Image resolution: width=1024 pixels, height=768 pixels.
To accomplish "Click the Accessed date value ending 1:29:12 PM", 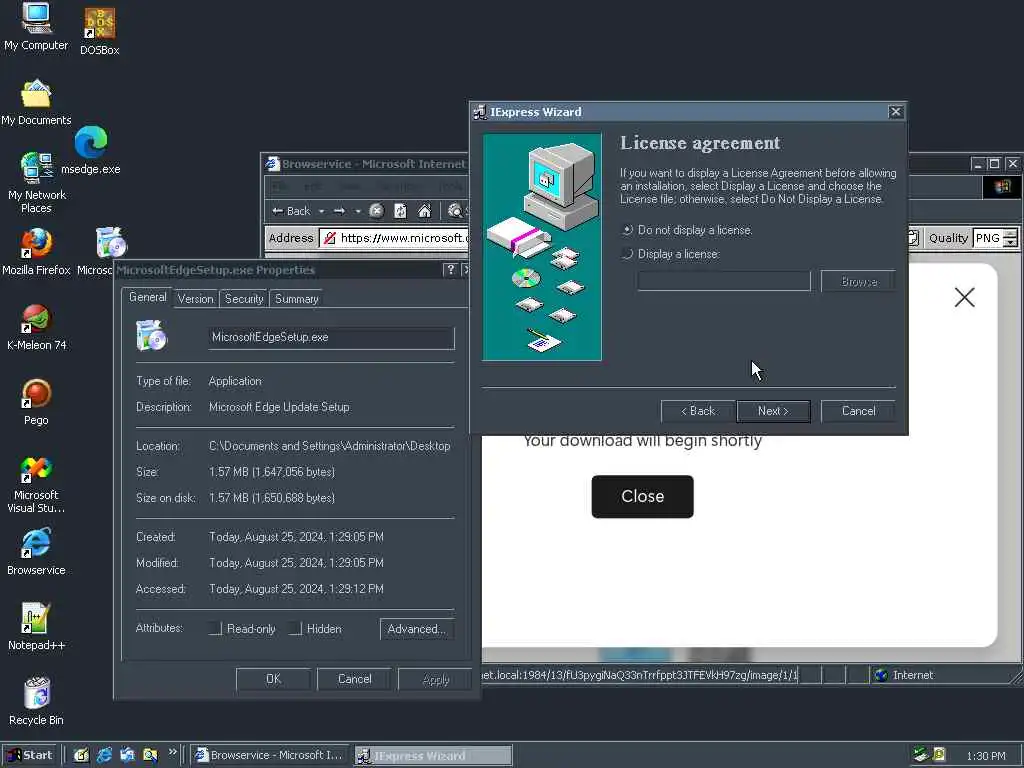I will [x=296, y=589].
